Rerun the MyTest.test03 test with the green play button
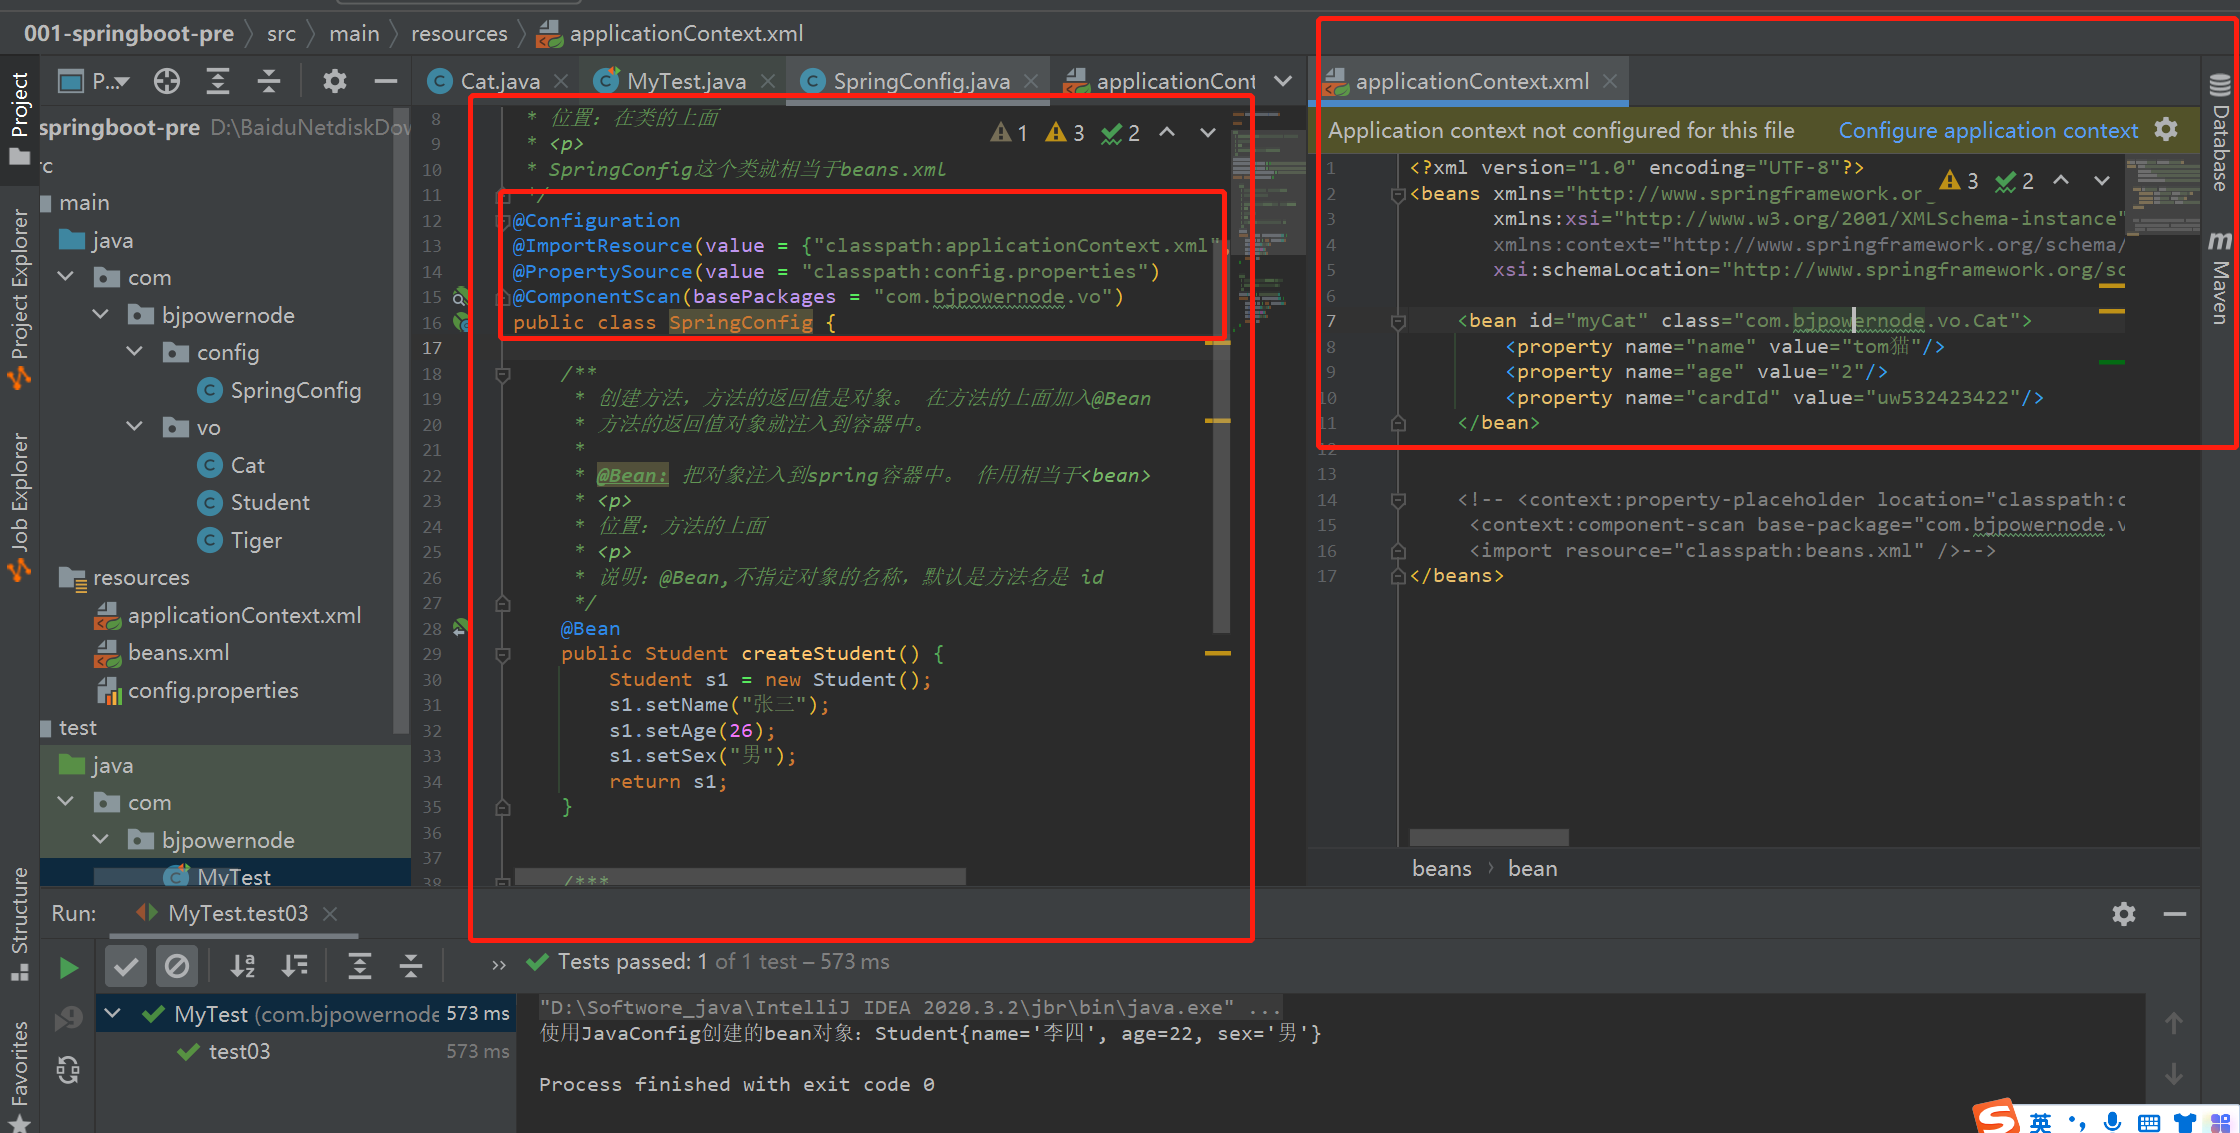Viewport: 2240px width, 1133px height. [68, 967]
